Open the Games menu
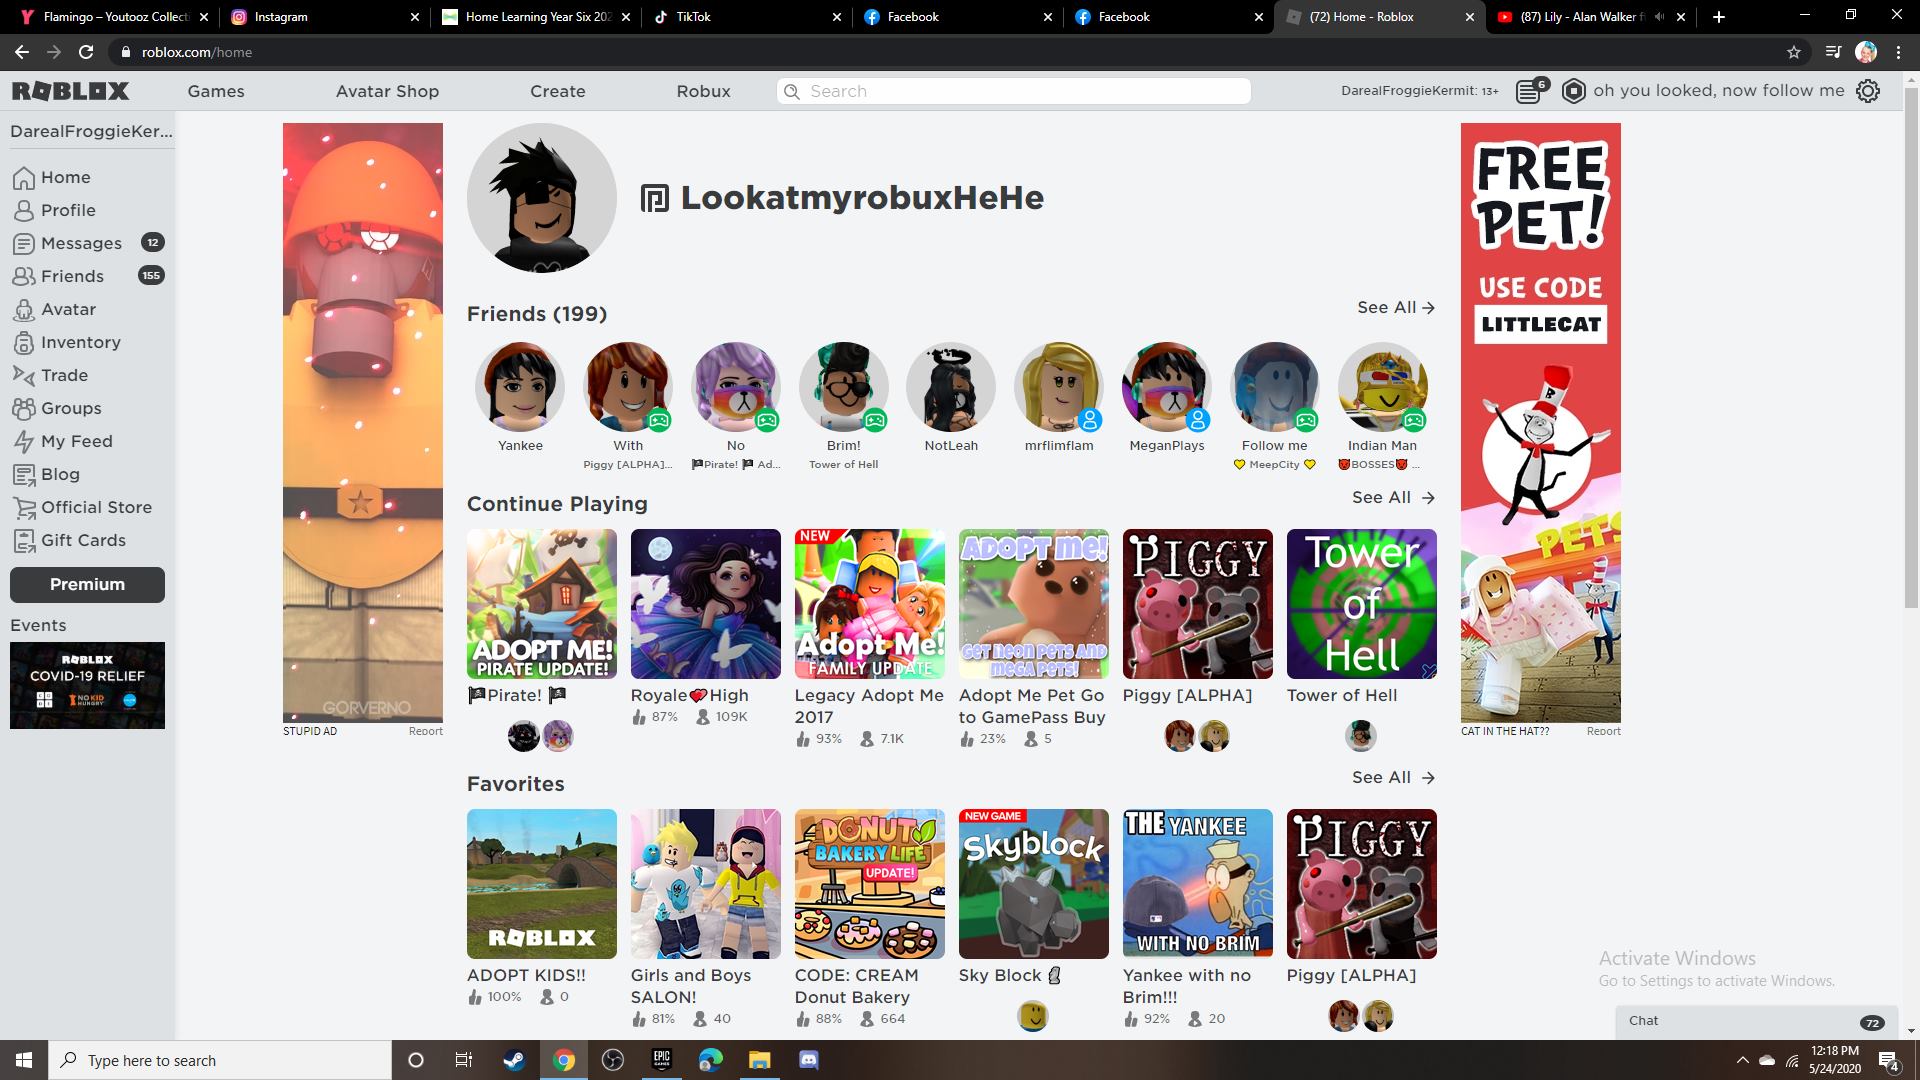Image resolution: width=1920 pixels, height=1080 pixels. tap(216, 91)
